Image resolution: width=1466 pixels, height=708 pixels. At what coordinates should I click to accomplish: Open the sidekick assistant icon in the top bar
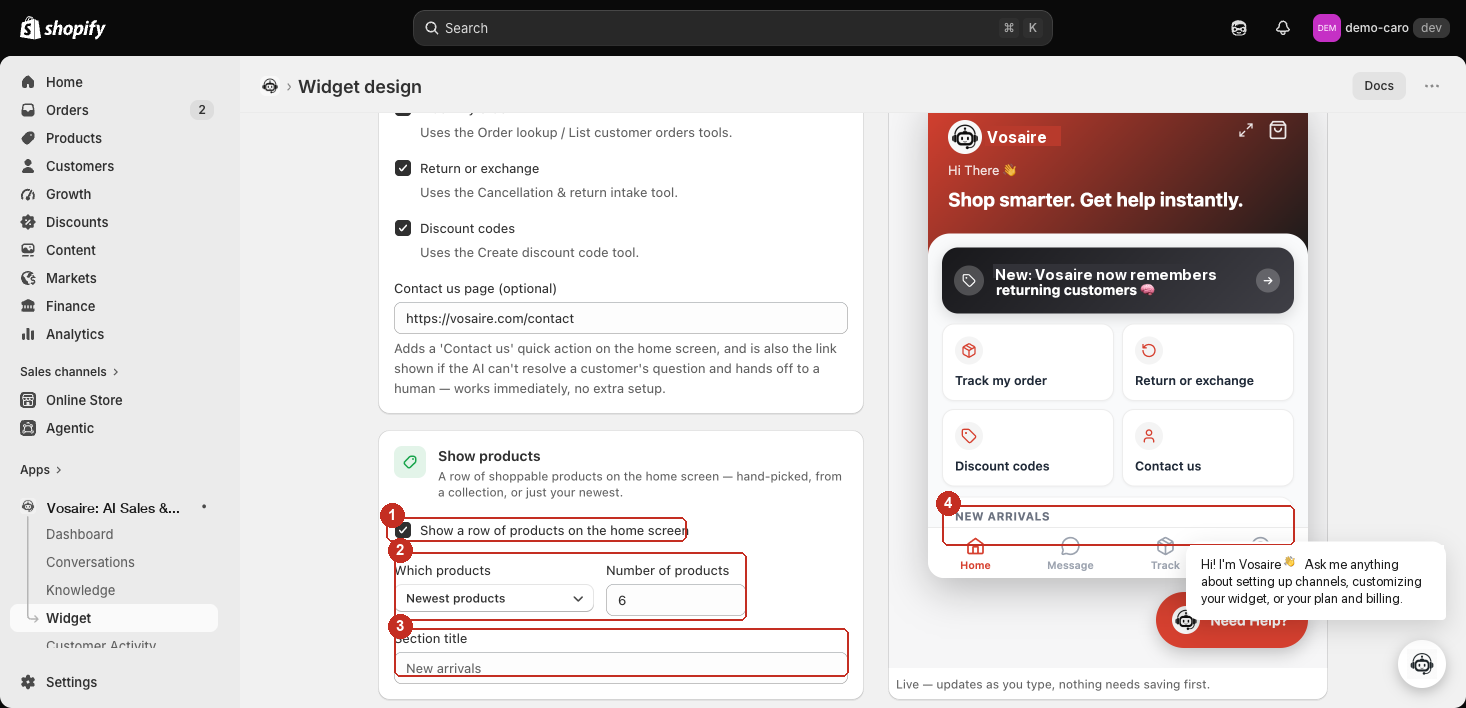[1239, 28]
